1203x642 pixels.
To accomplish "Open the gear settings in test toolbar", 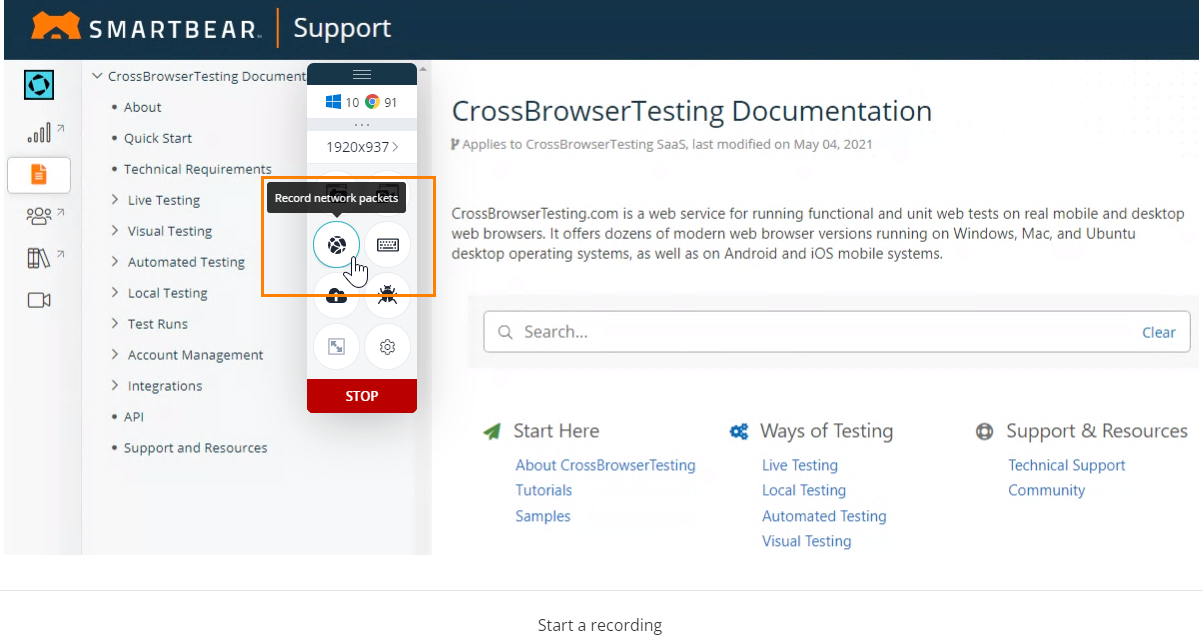I will pyautogui.click(x=388, y=347).
